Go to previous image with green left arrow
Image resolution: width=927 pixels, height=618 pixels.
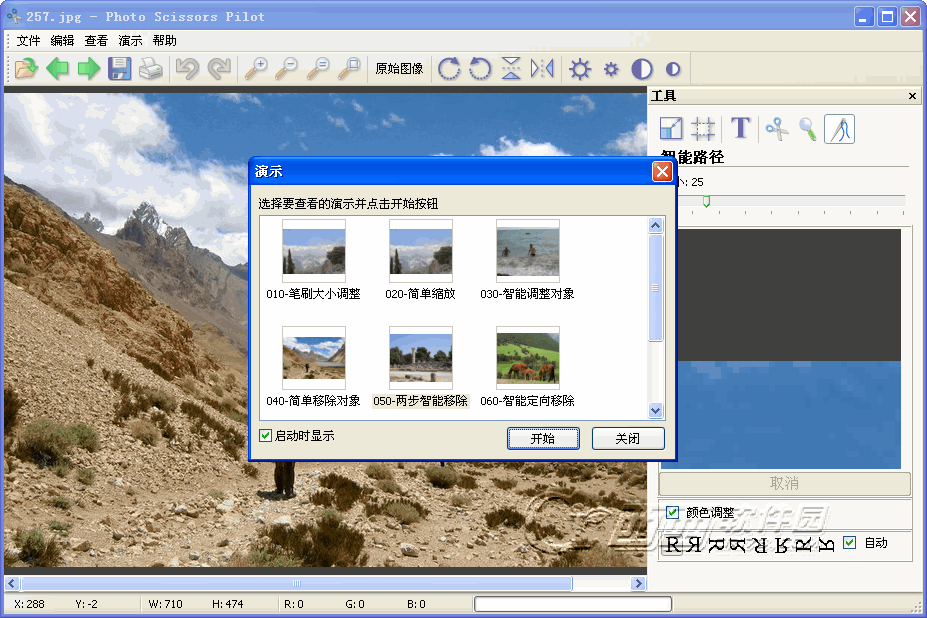click(x=57, y=69)
